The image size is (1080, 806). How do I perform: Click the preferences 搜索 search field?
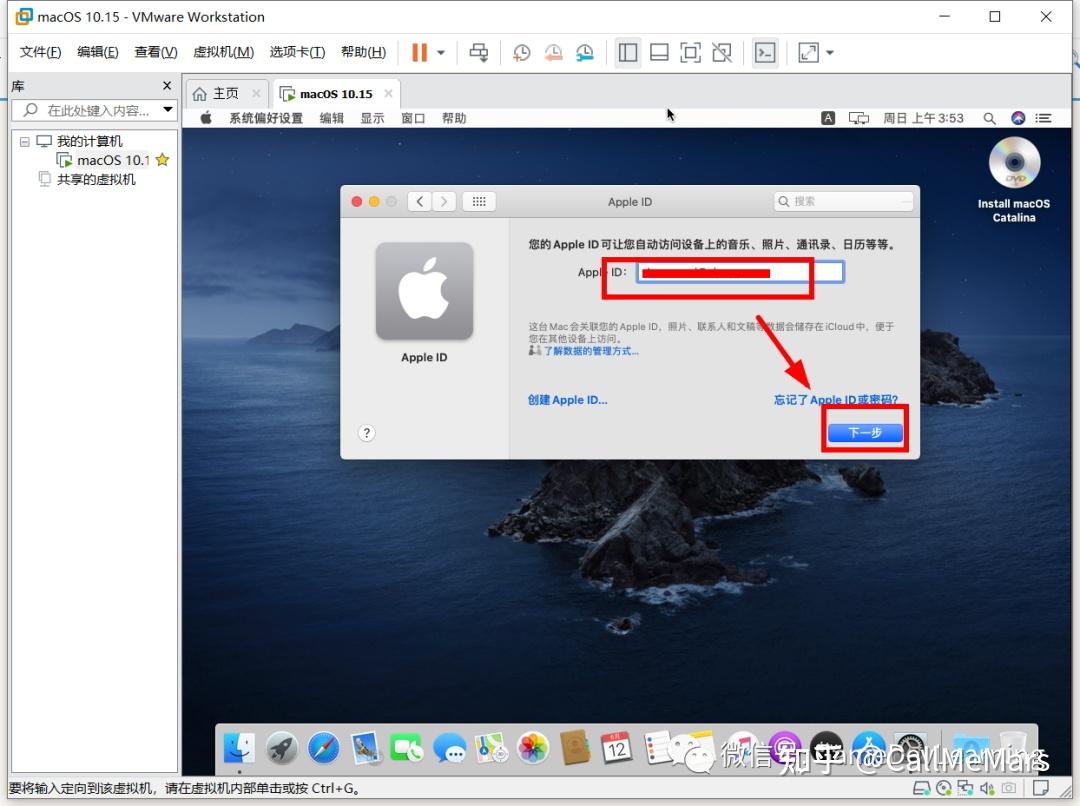coord(844,201)
